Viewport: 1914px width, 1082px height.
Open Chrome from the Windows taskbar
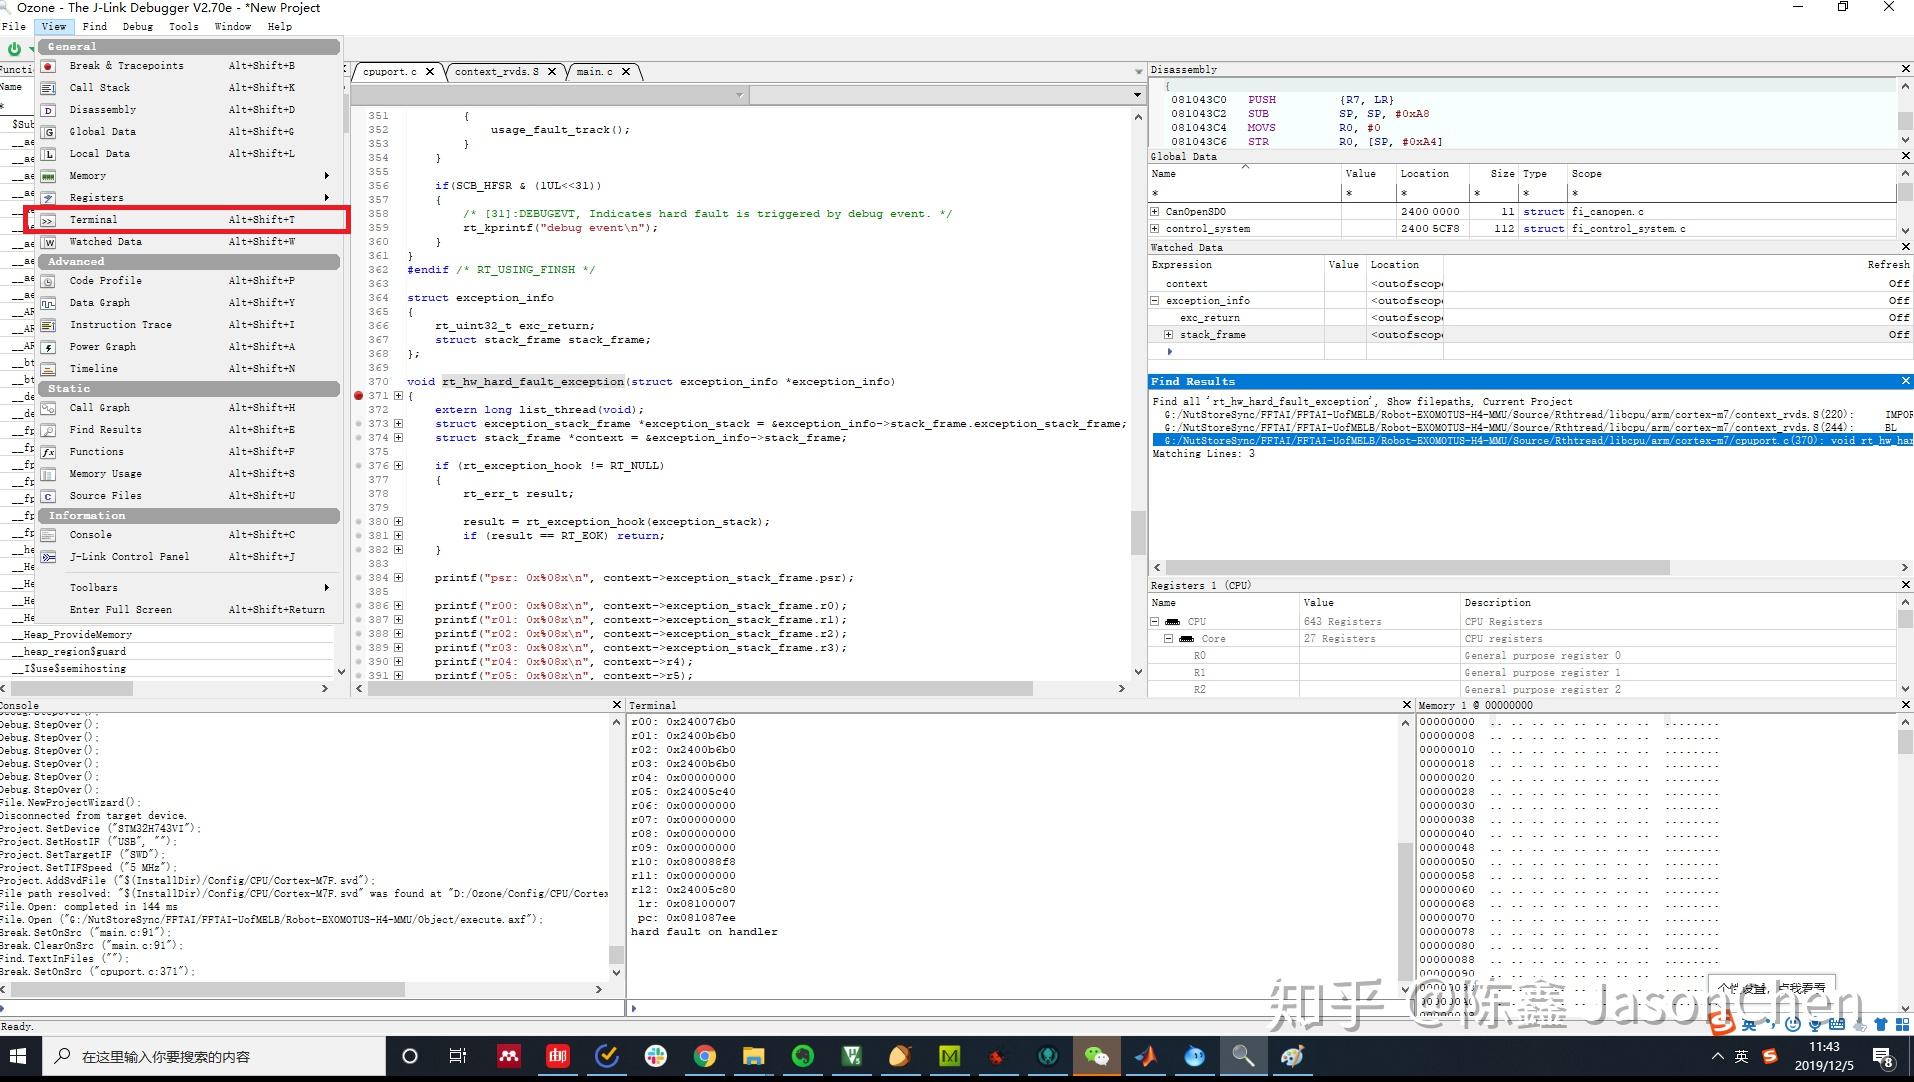pos(705,1056)
